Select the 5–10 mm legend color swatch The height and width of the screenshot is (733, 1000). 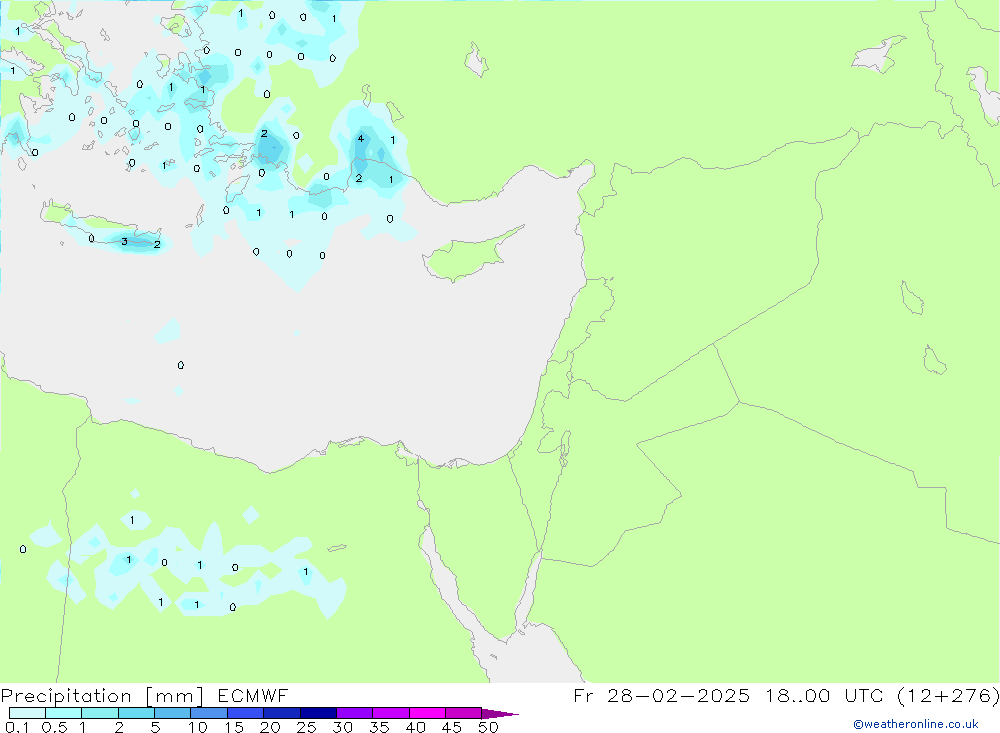(173, 713)
